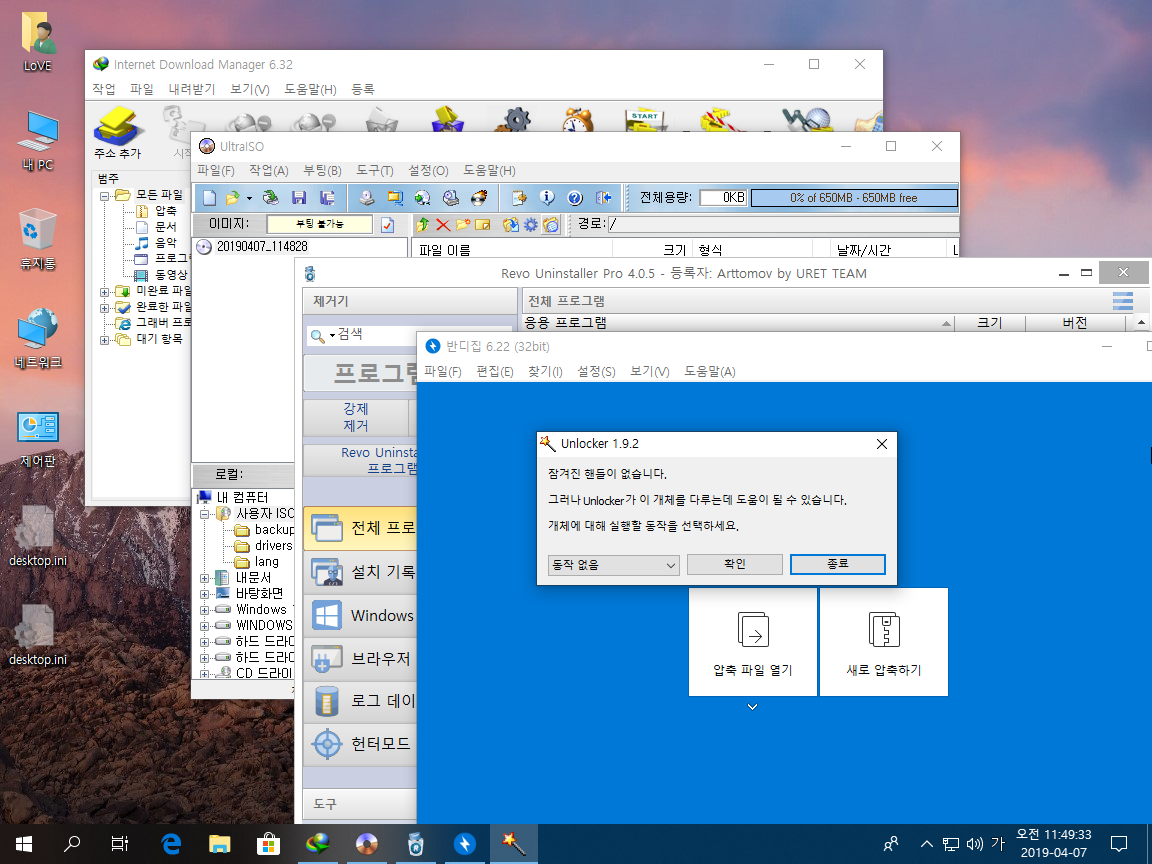This screenshot has height=864, width=1152.
Task: Click 종료 button in Unlocker dialog
Action: click(x=838, y=564)
